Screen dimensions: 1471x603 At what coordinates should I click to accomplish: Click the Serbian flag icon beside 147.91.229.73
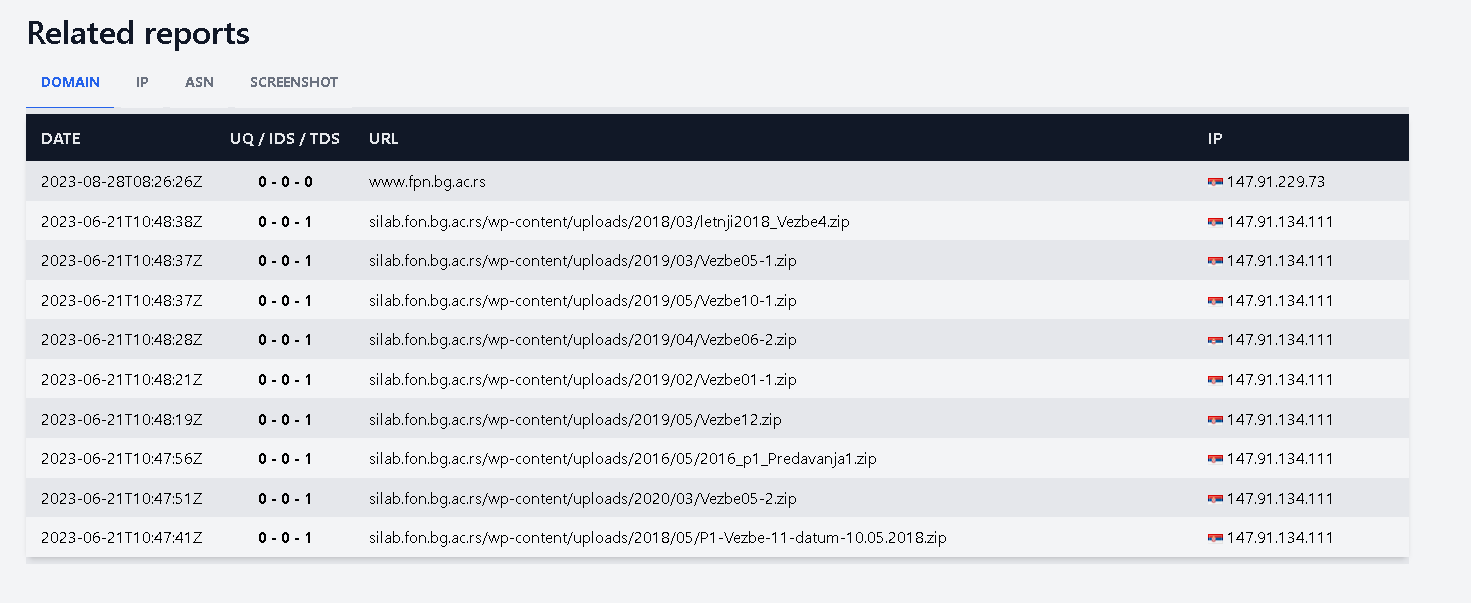(x=1215, y=182)
